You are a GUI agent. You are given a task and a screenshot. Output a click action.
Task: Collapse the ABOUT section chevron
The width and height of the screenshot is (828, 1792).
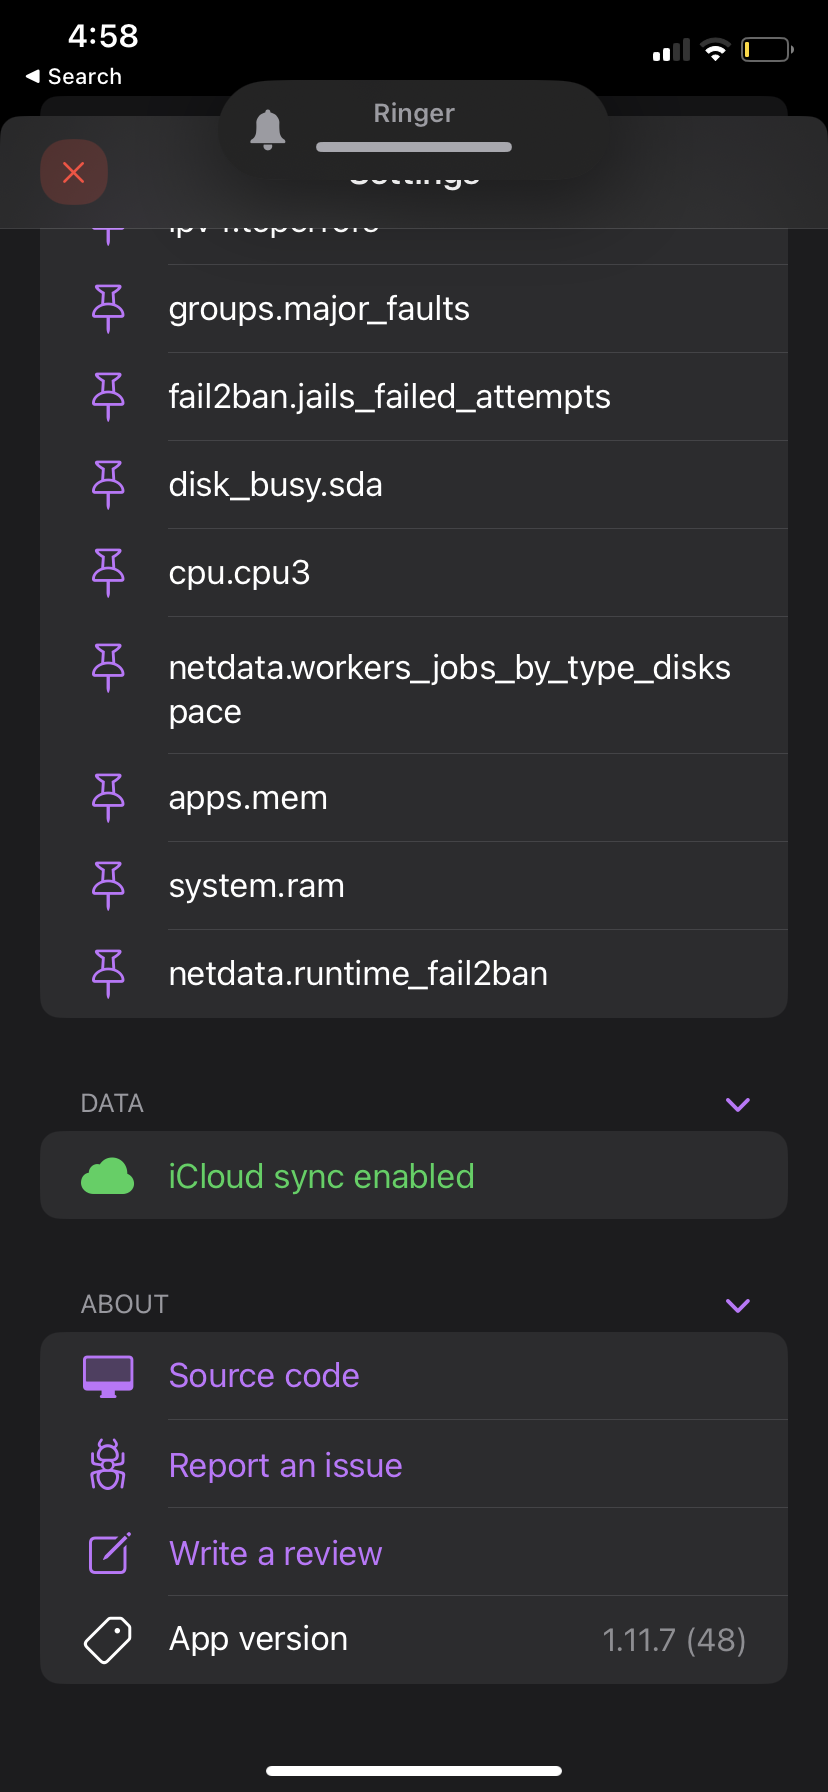pos(738,1305)
